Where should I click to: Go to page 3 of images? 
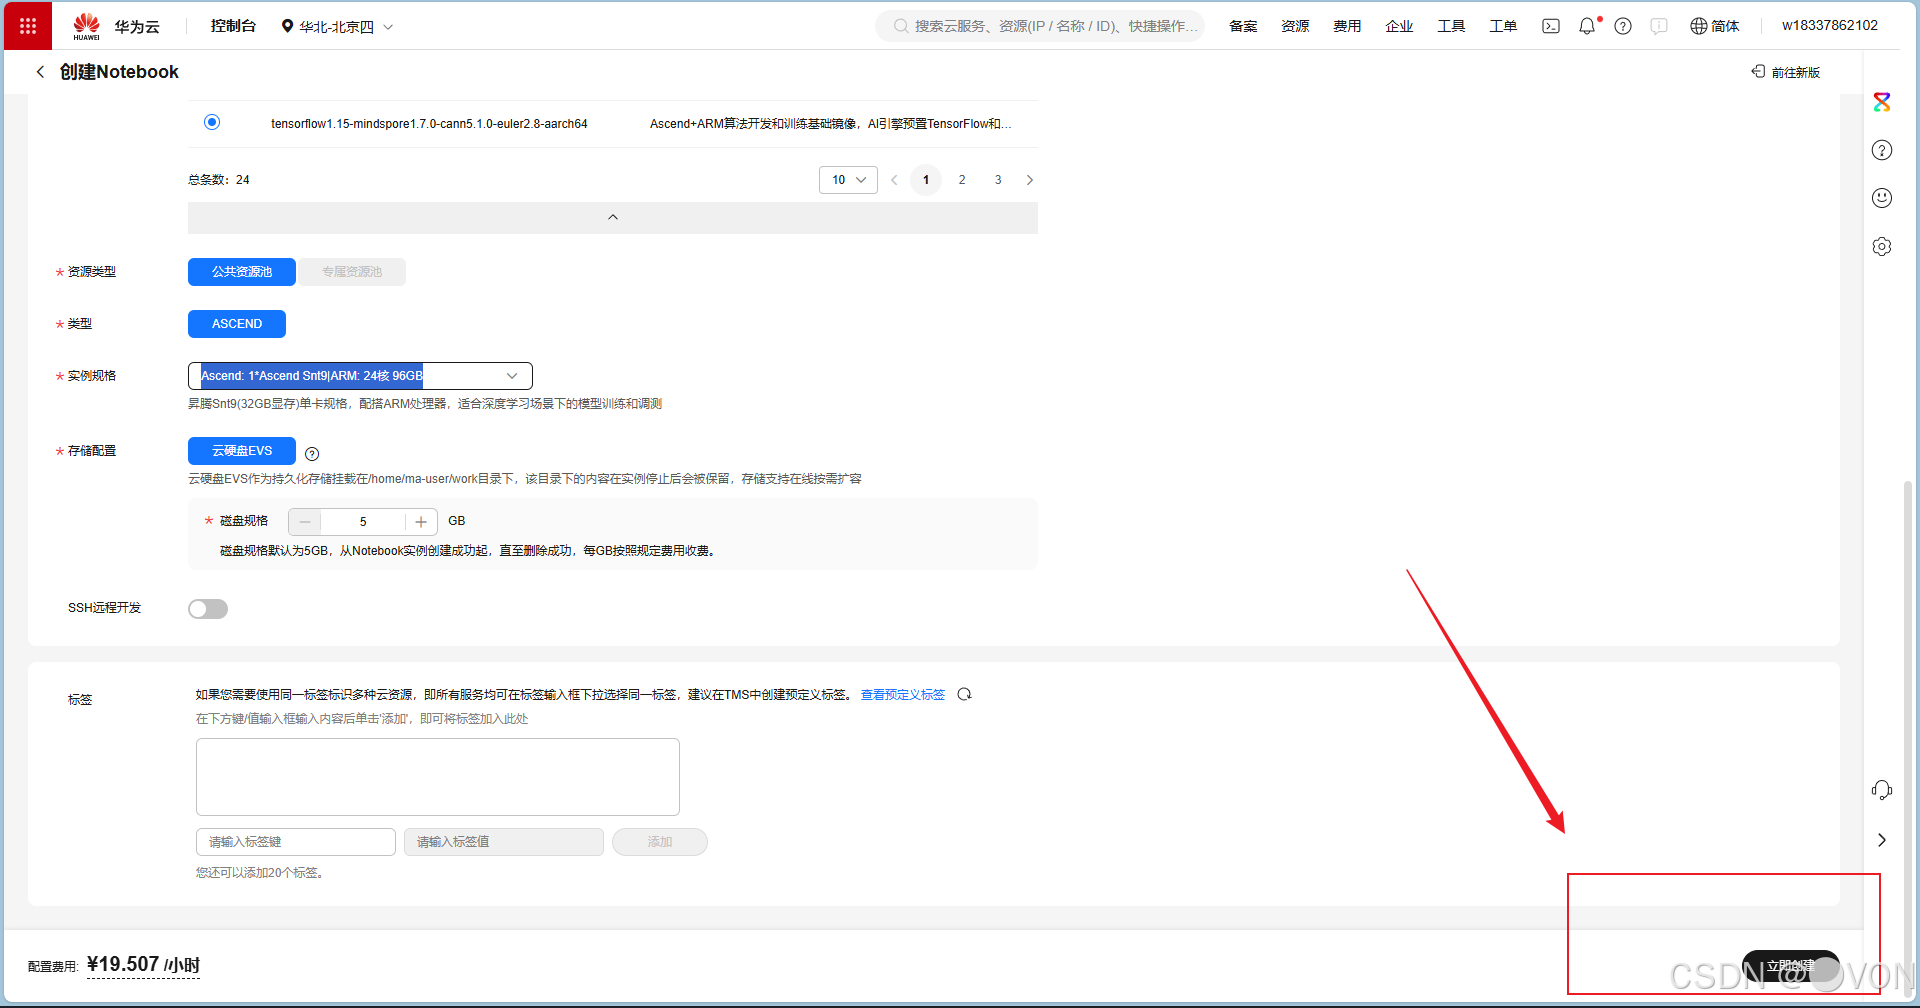pos(998,180)
